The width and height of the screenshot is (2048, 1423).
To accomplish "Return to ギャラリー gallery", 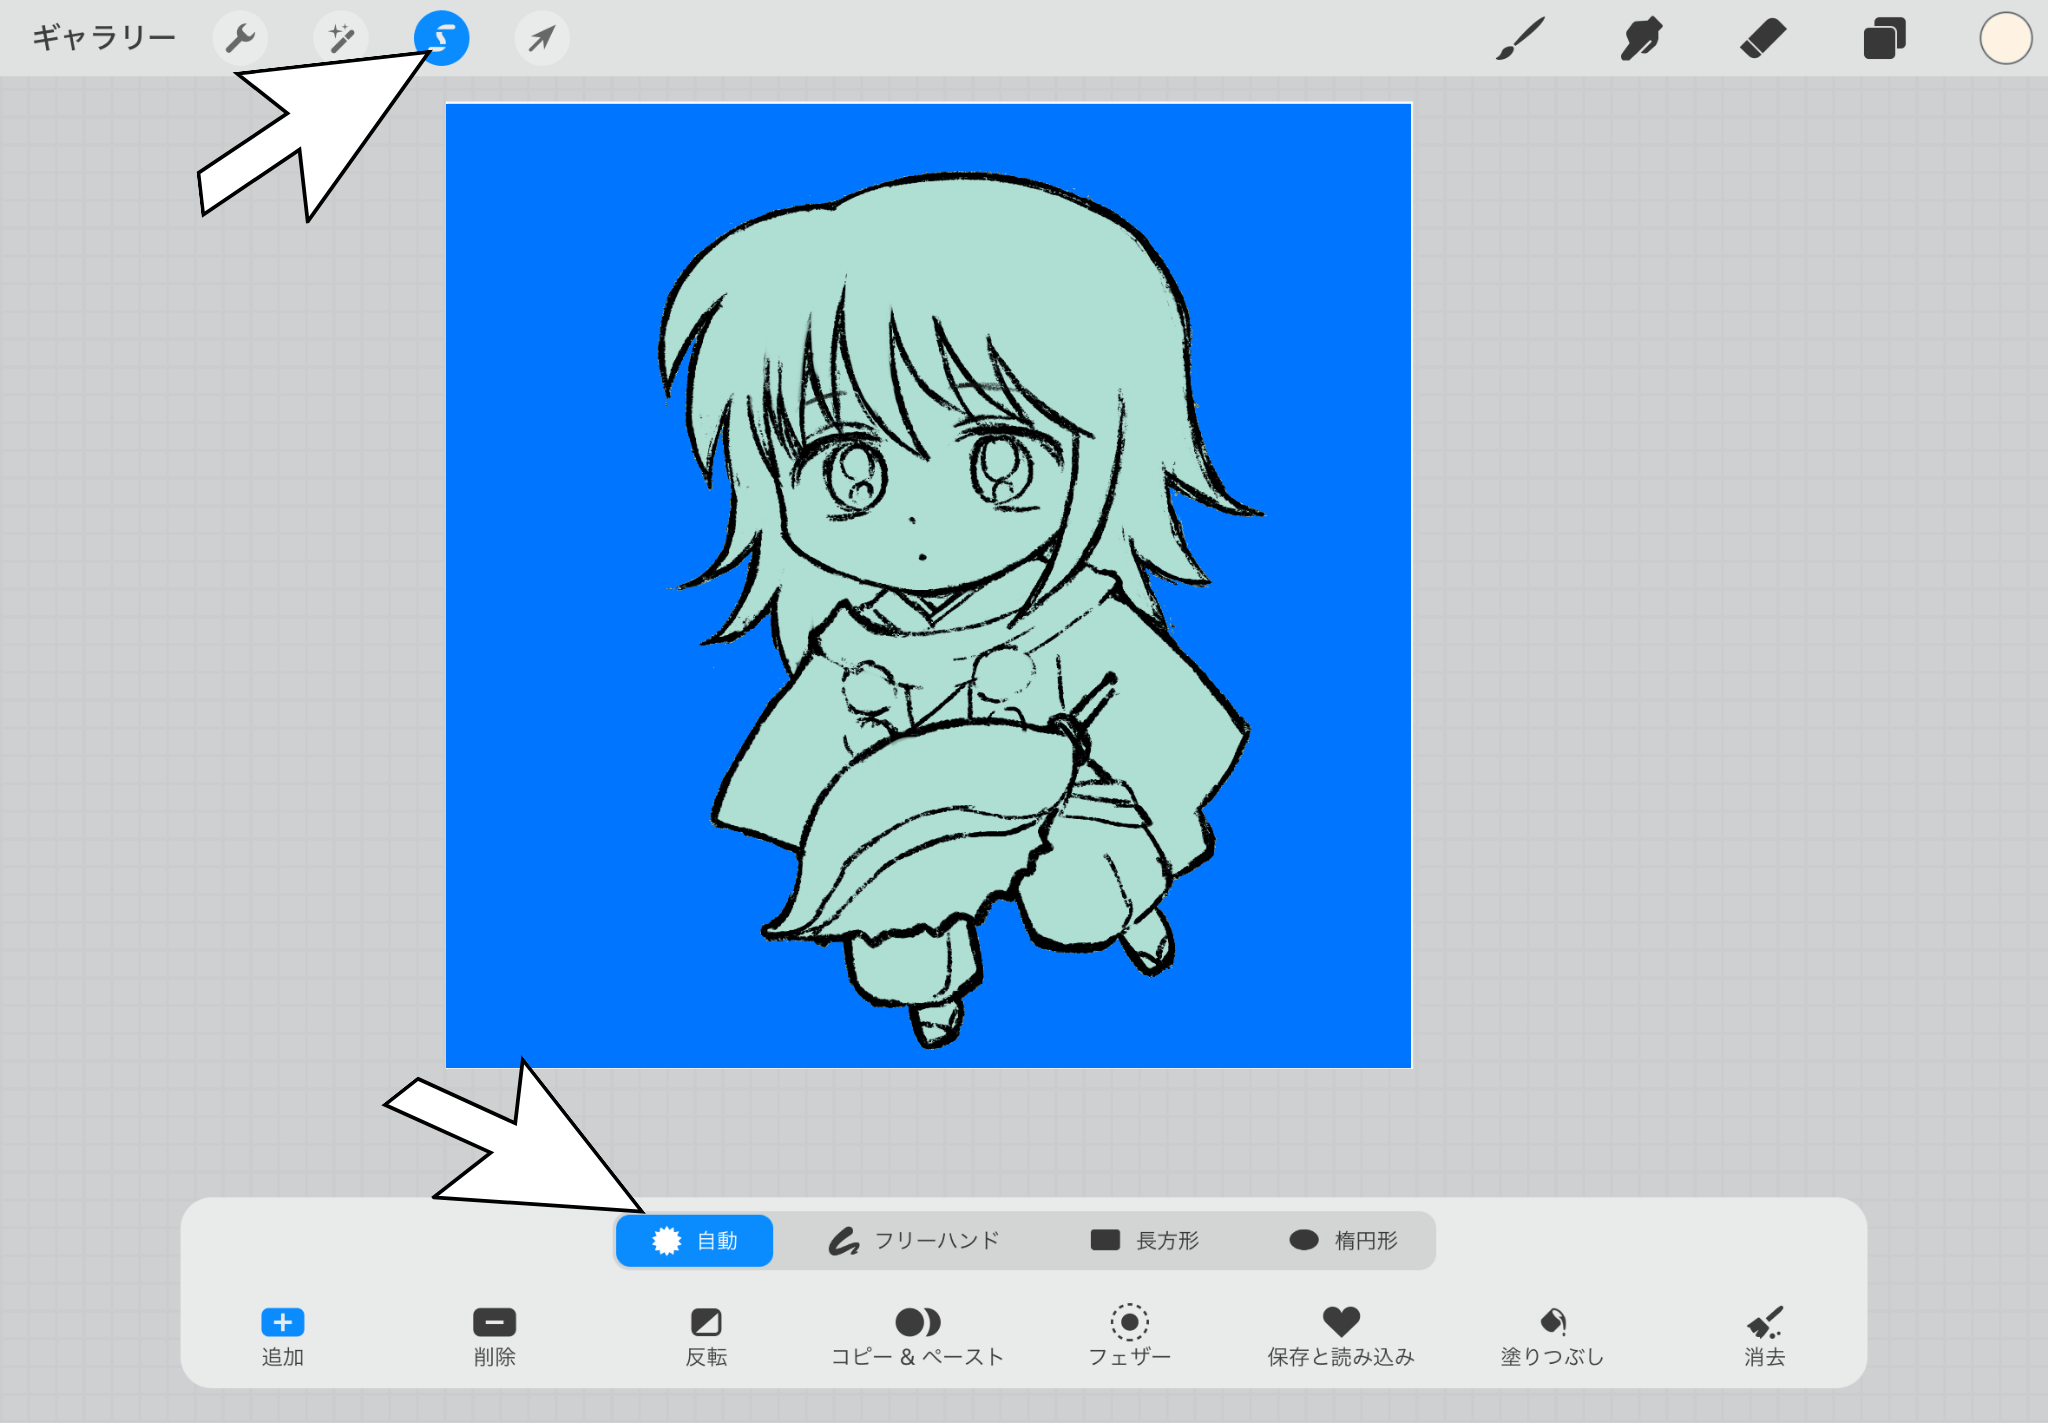I will click(x=104, y=38).
